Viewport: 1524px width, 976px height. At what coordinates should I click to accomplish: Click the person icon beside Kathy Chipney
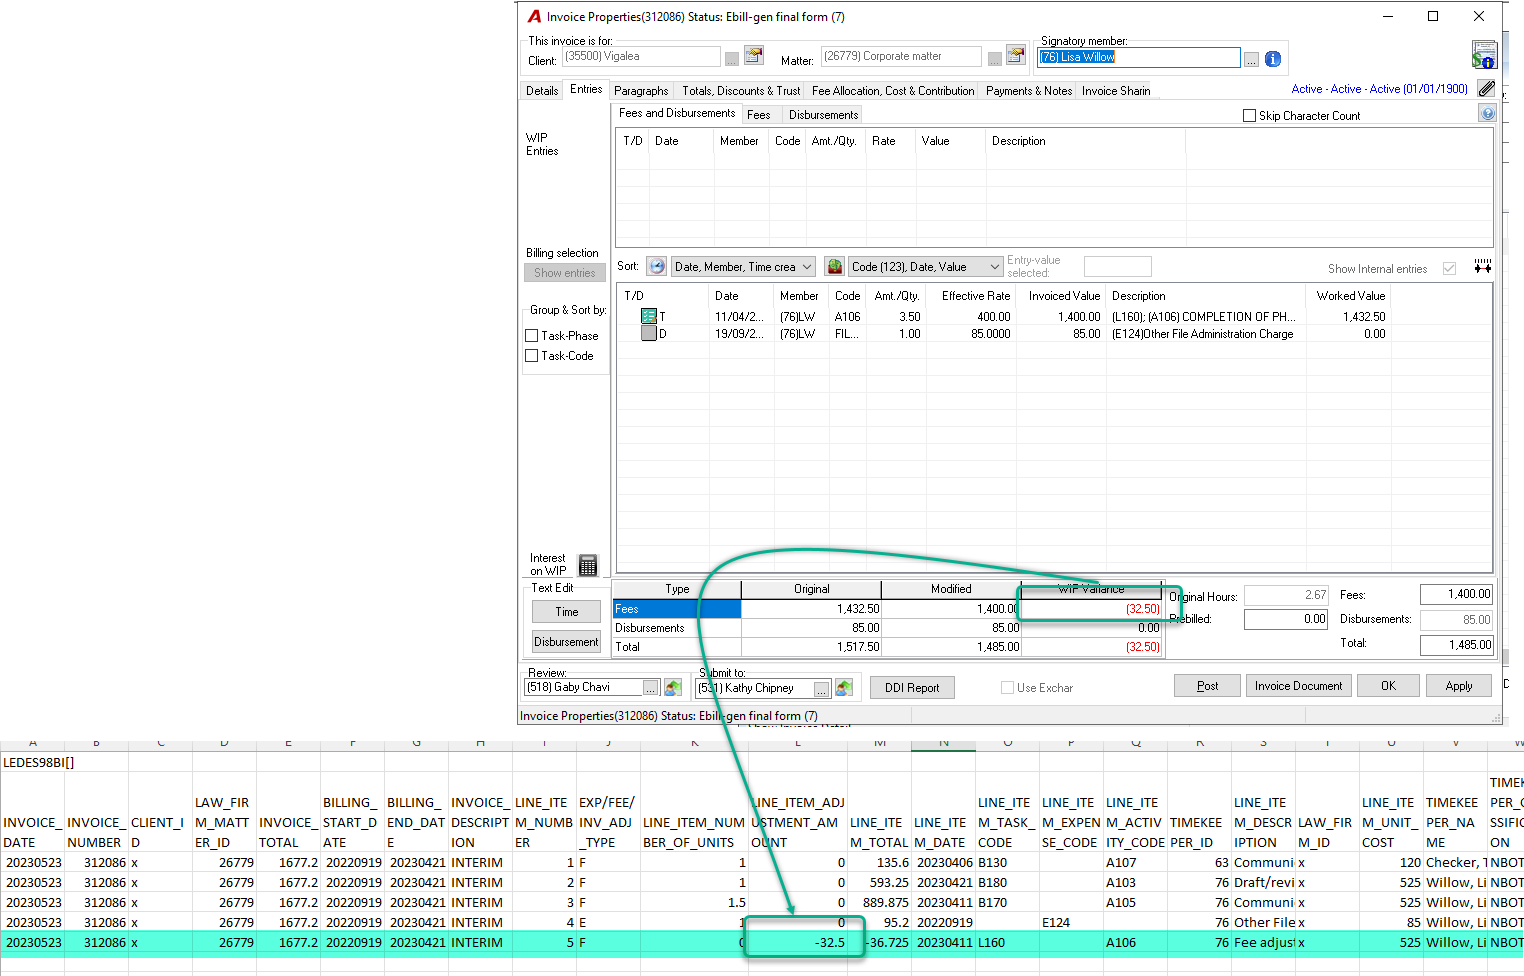[x=844, y=688]
